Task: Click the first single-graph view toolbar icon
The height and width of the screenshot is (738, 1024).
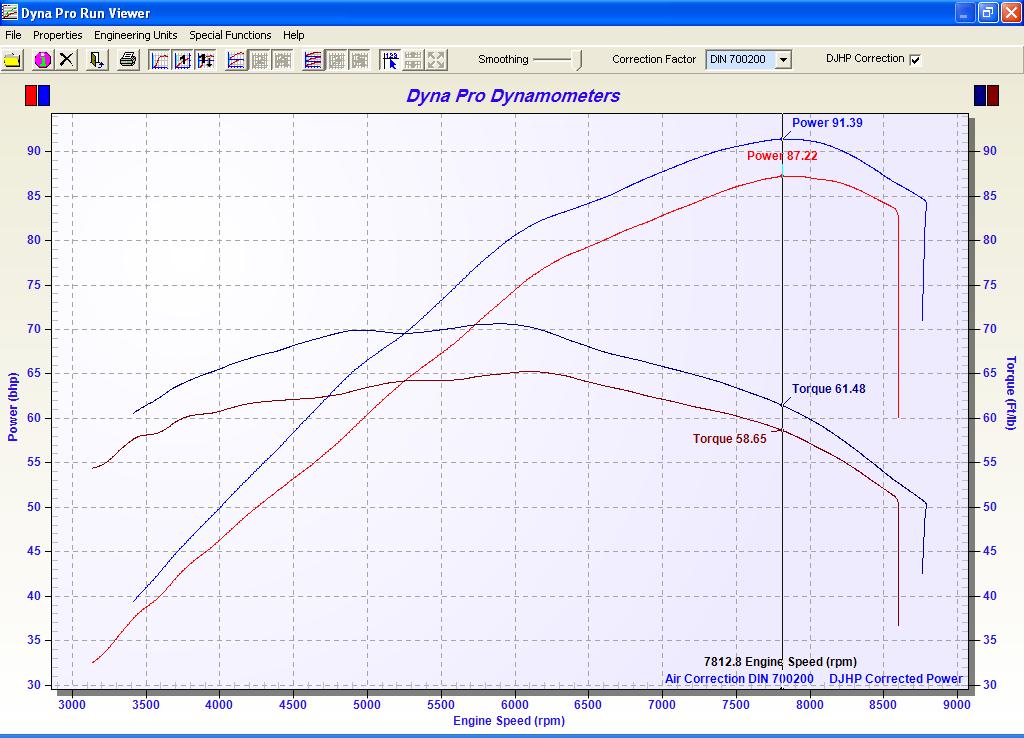Action: [x=160, y=60]
